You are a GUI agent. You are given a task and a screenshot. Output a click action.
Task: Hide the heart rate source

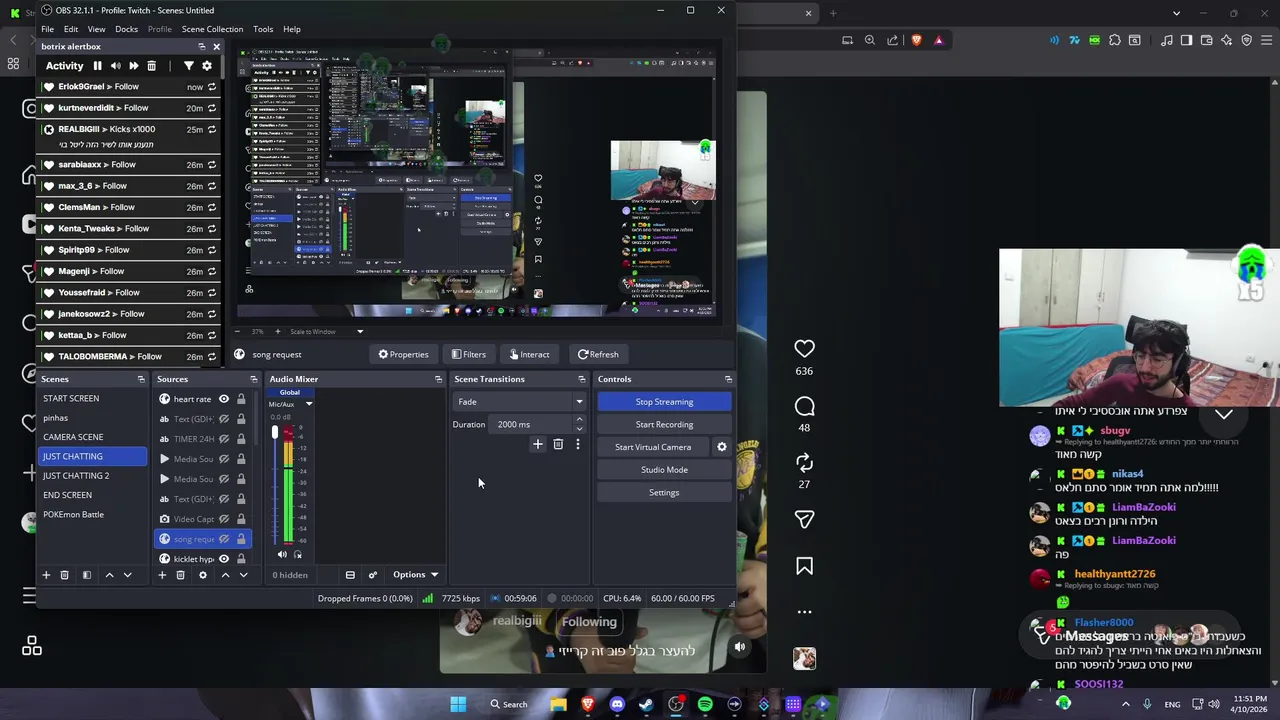(x=224, y=399)
